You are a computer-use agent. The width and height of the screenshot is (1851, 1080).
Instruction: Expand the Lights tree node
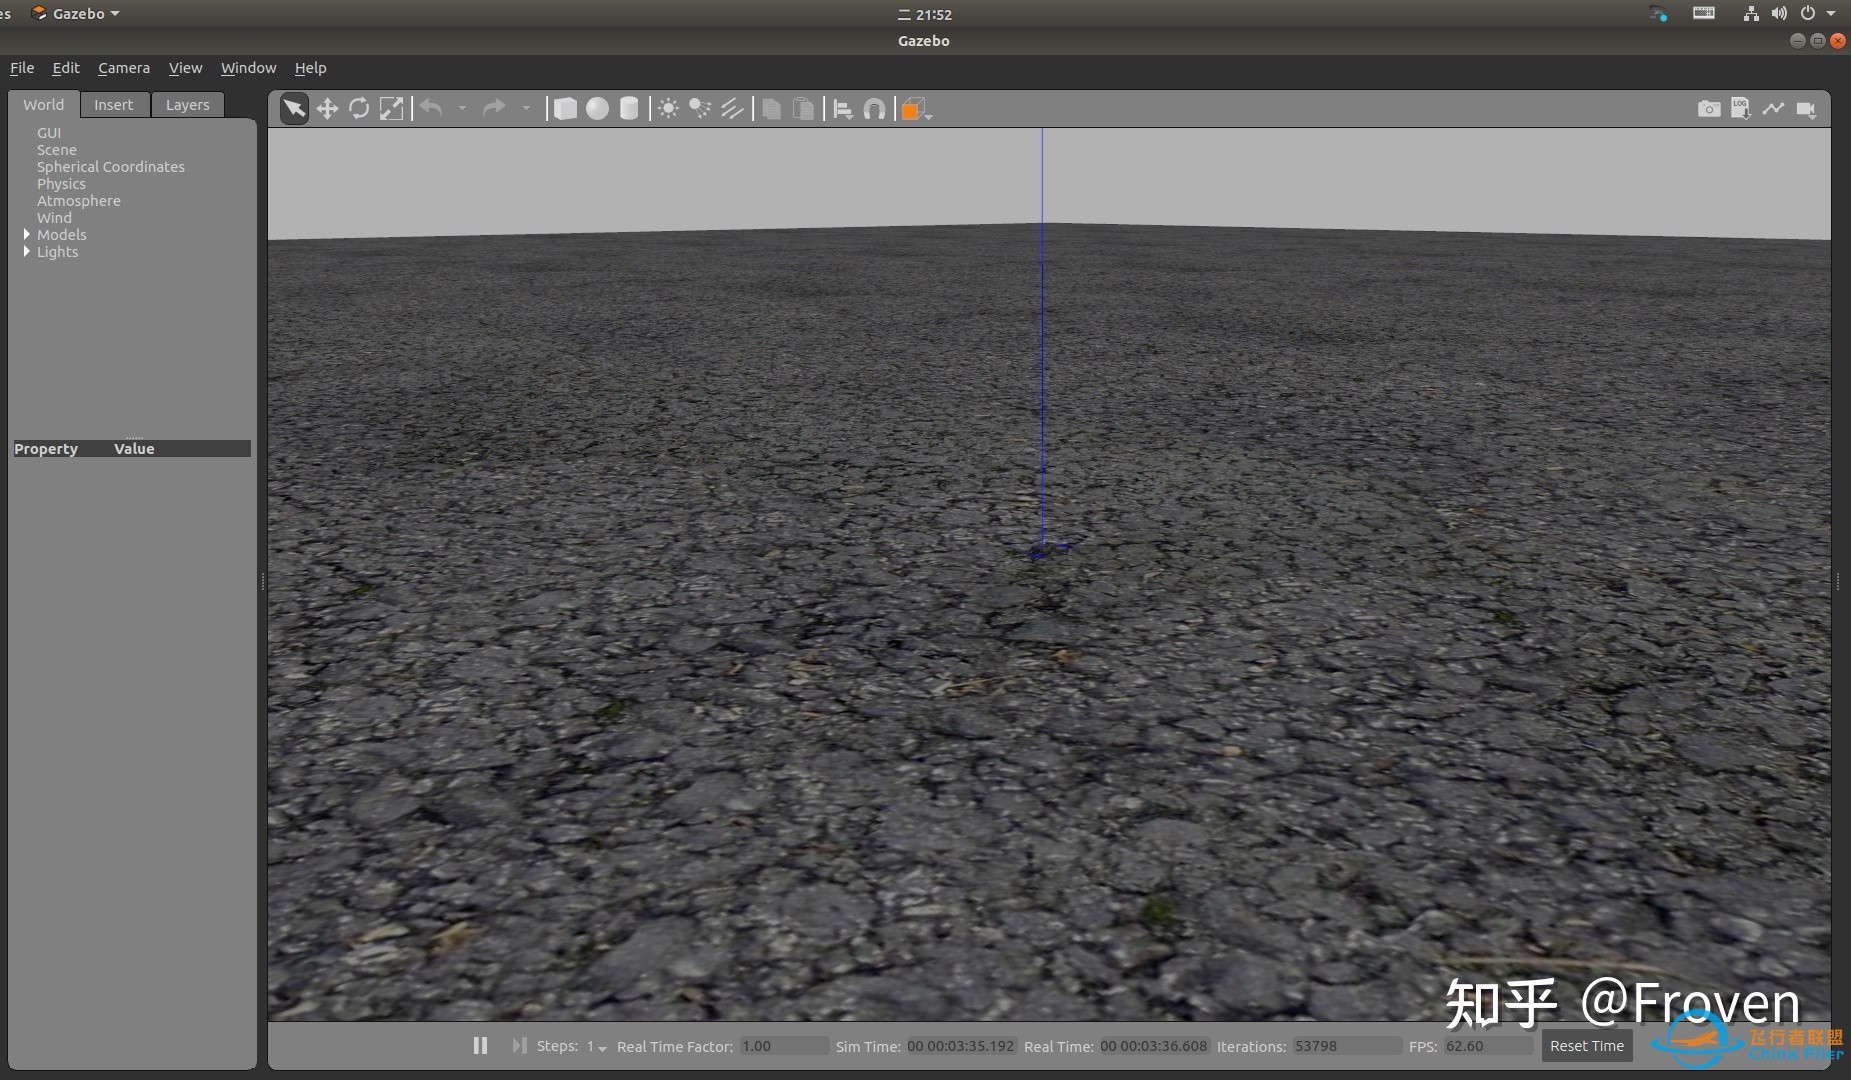click(x=27, y=251)
